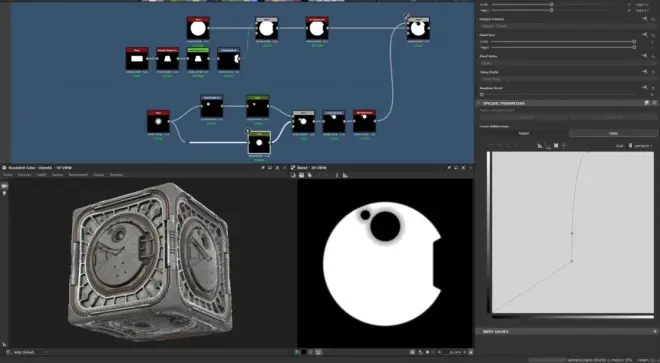This screenshot has width=660, height=363.
Task: Select Repeat curve addressing
Action: coord(524,133)
